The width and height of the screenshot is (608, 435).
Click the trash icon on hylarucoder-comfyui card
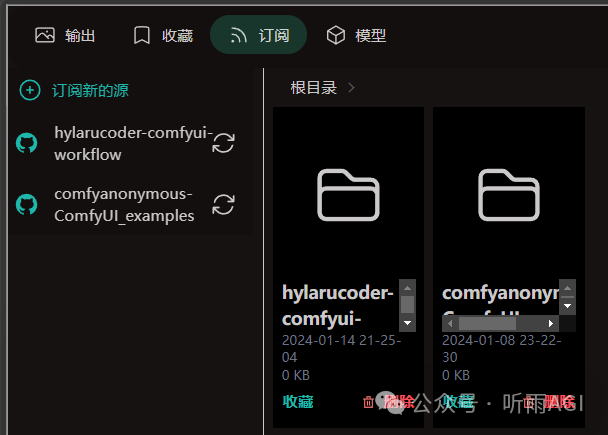click(368, 402)
